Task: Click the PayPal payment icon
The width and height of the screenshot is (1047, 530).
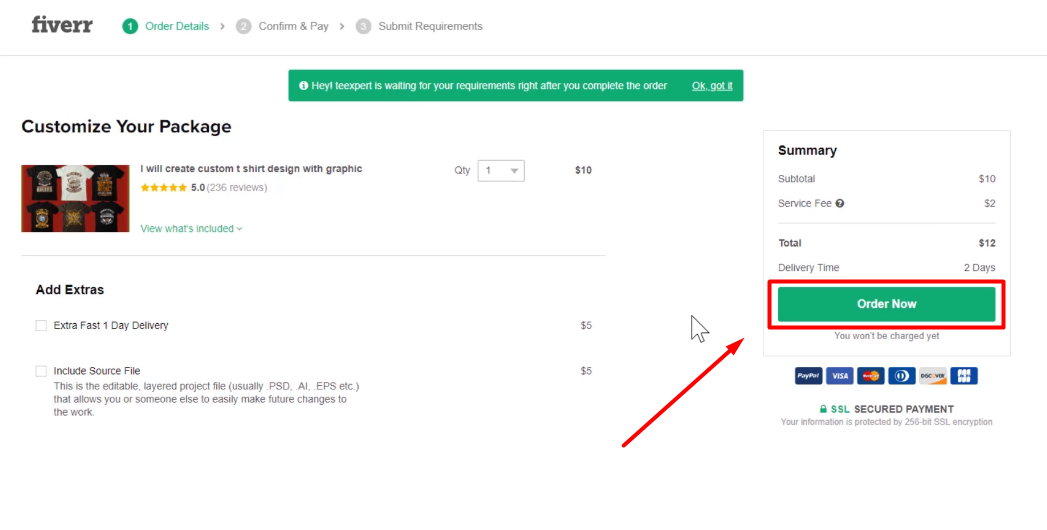Action: (x=808, y=376)
